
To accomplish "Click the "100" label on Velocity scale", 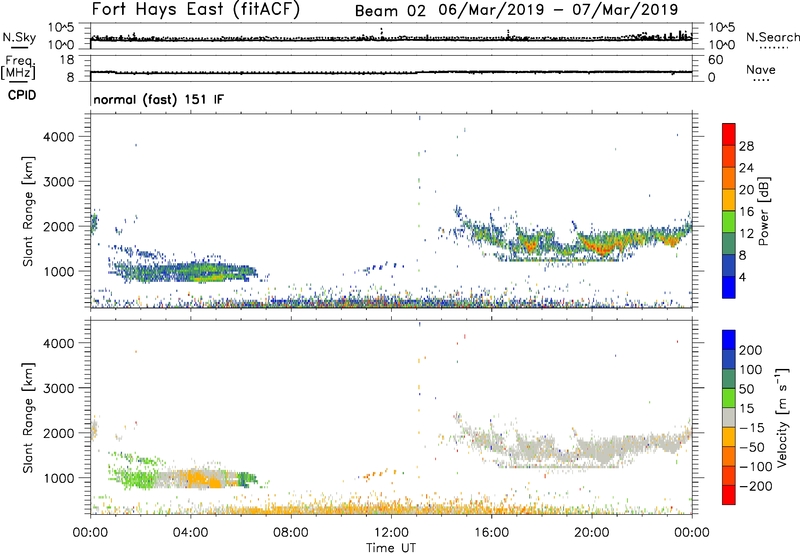I will point(751,370).
